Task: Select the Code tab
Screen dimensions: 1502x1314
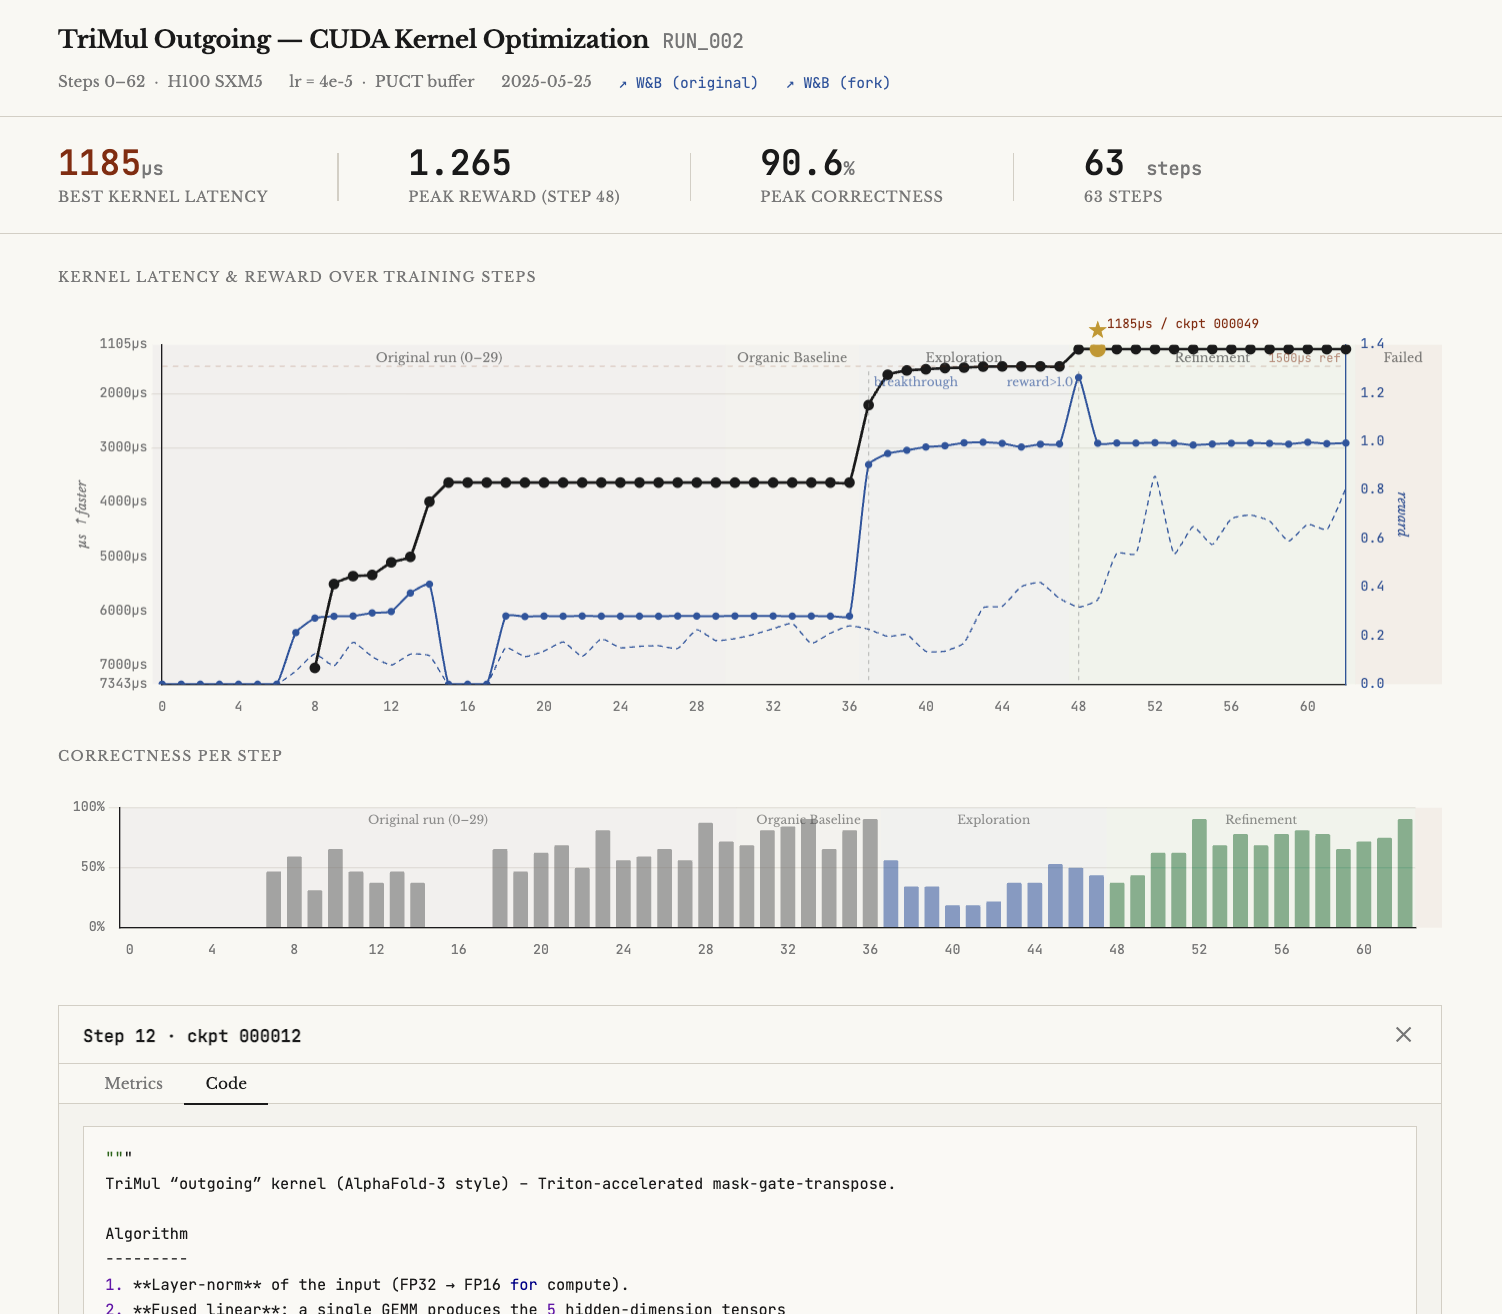Action: pos(226,1083)
